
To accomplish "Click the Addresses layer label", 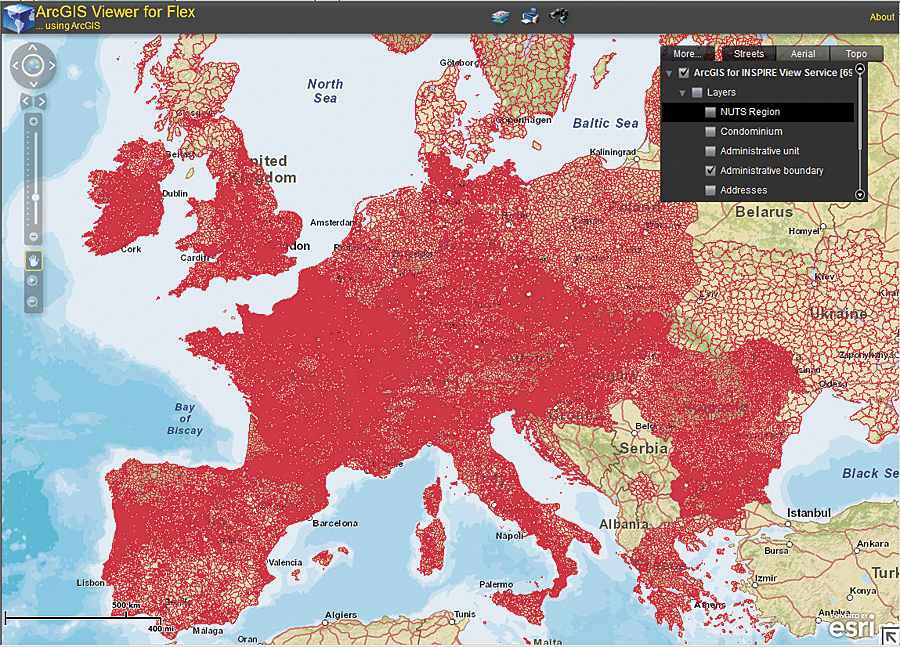I will click(743, 190).
